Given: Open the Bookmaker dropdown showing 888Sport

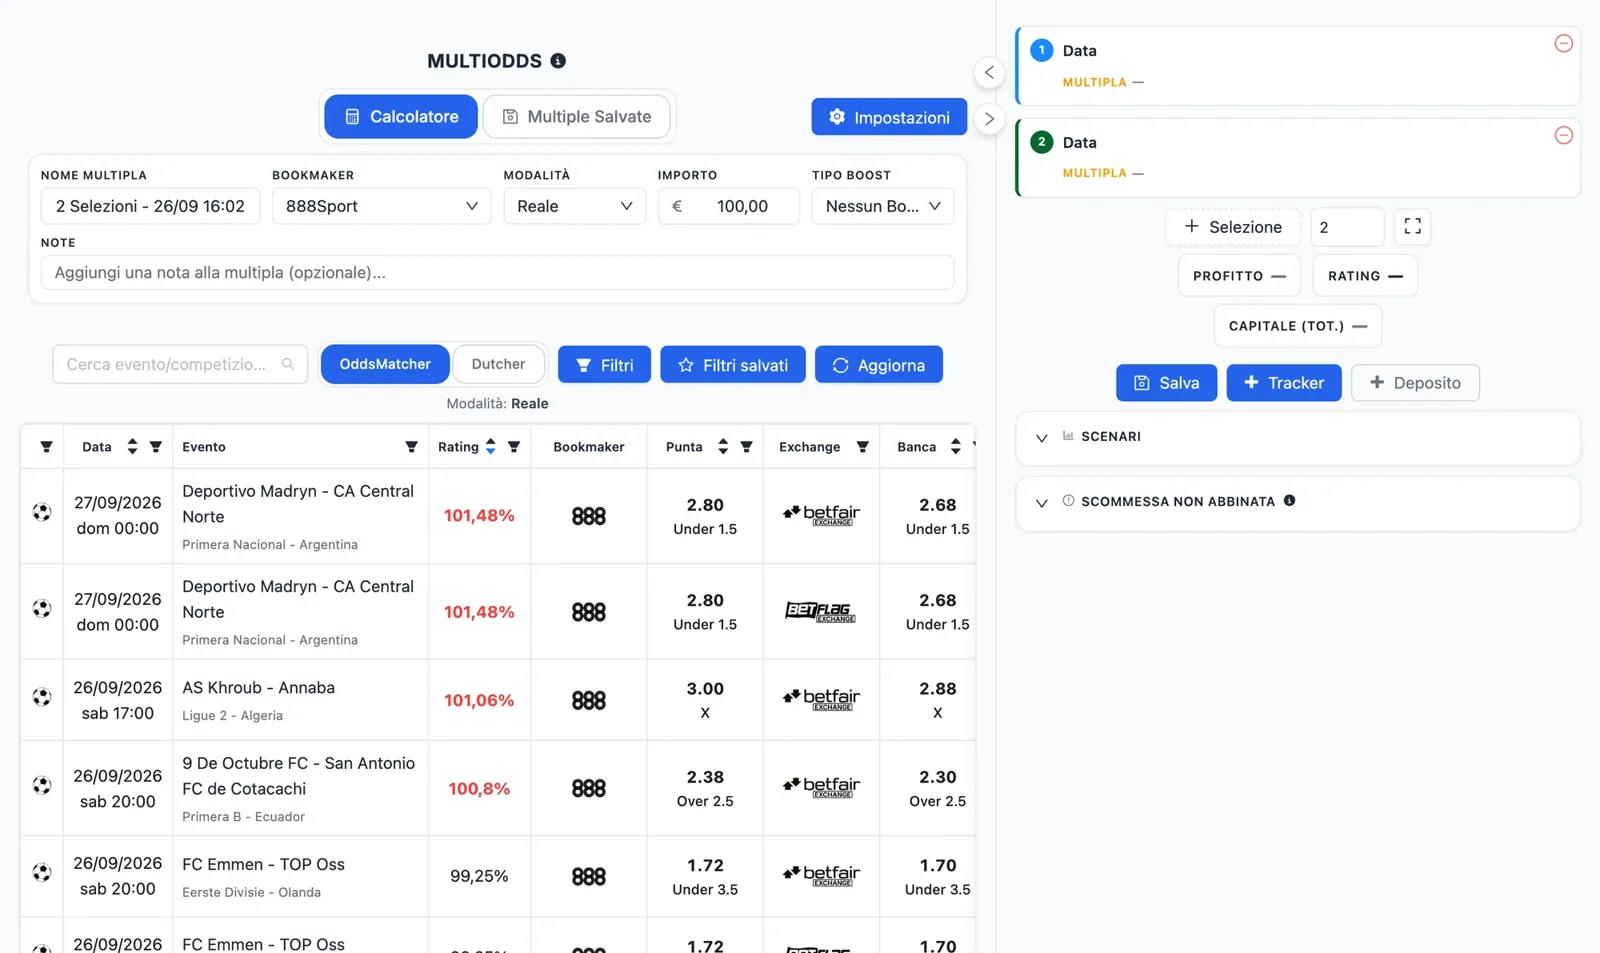Looking at the screenshot, I should tap(382, 206).
